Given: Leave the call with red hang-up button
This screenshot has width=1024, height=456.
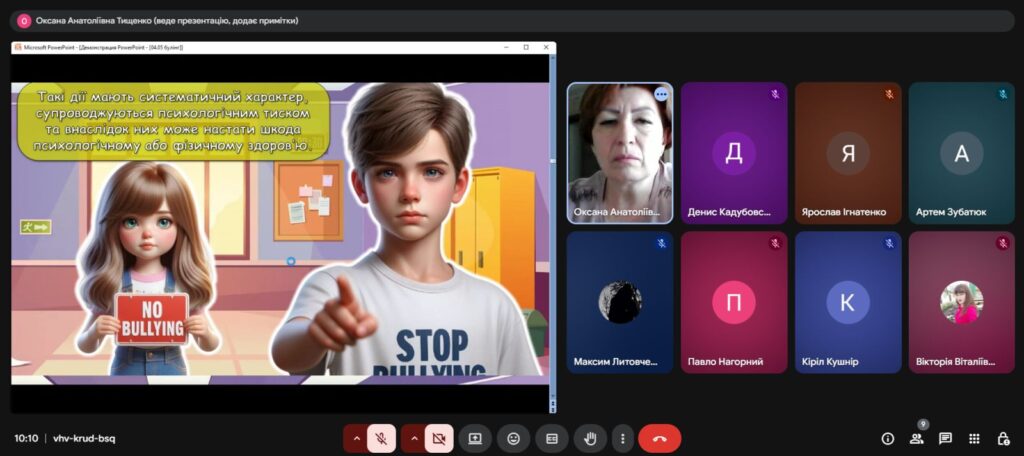Looking at the screenshot, I should 660,438.
